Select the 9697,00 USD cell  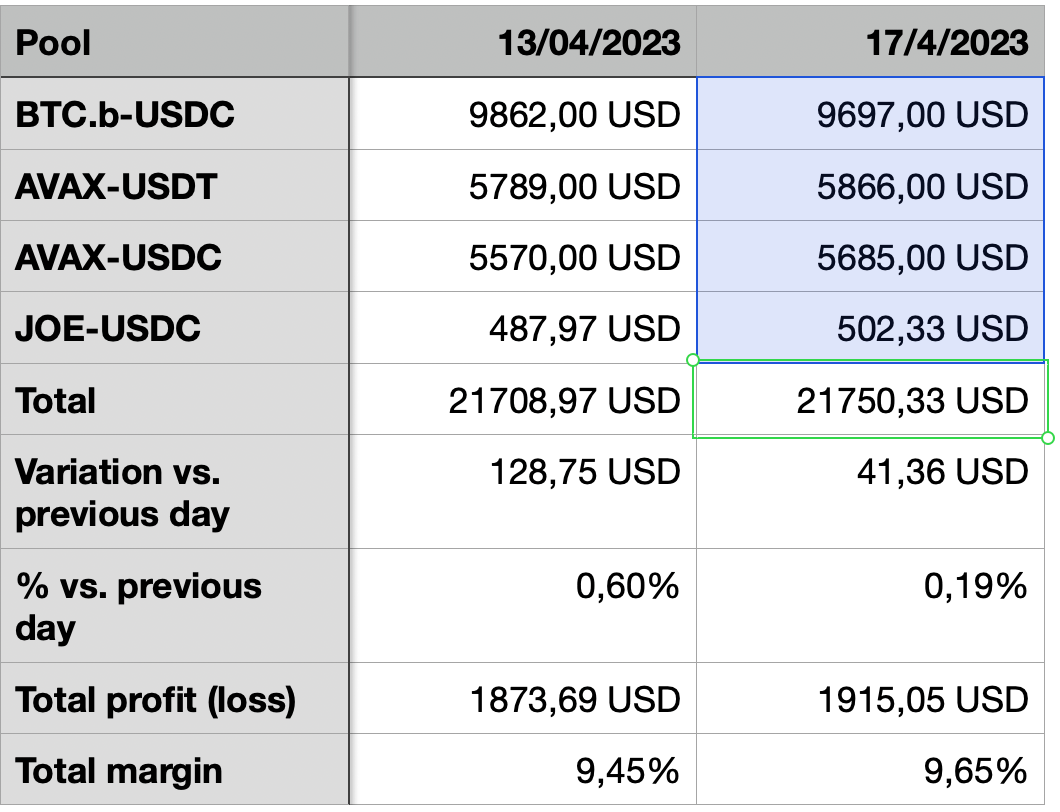(x=870, y=115)
